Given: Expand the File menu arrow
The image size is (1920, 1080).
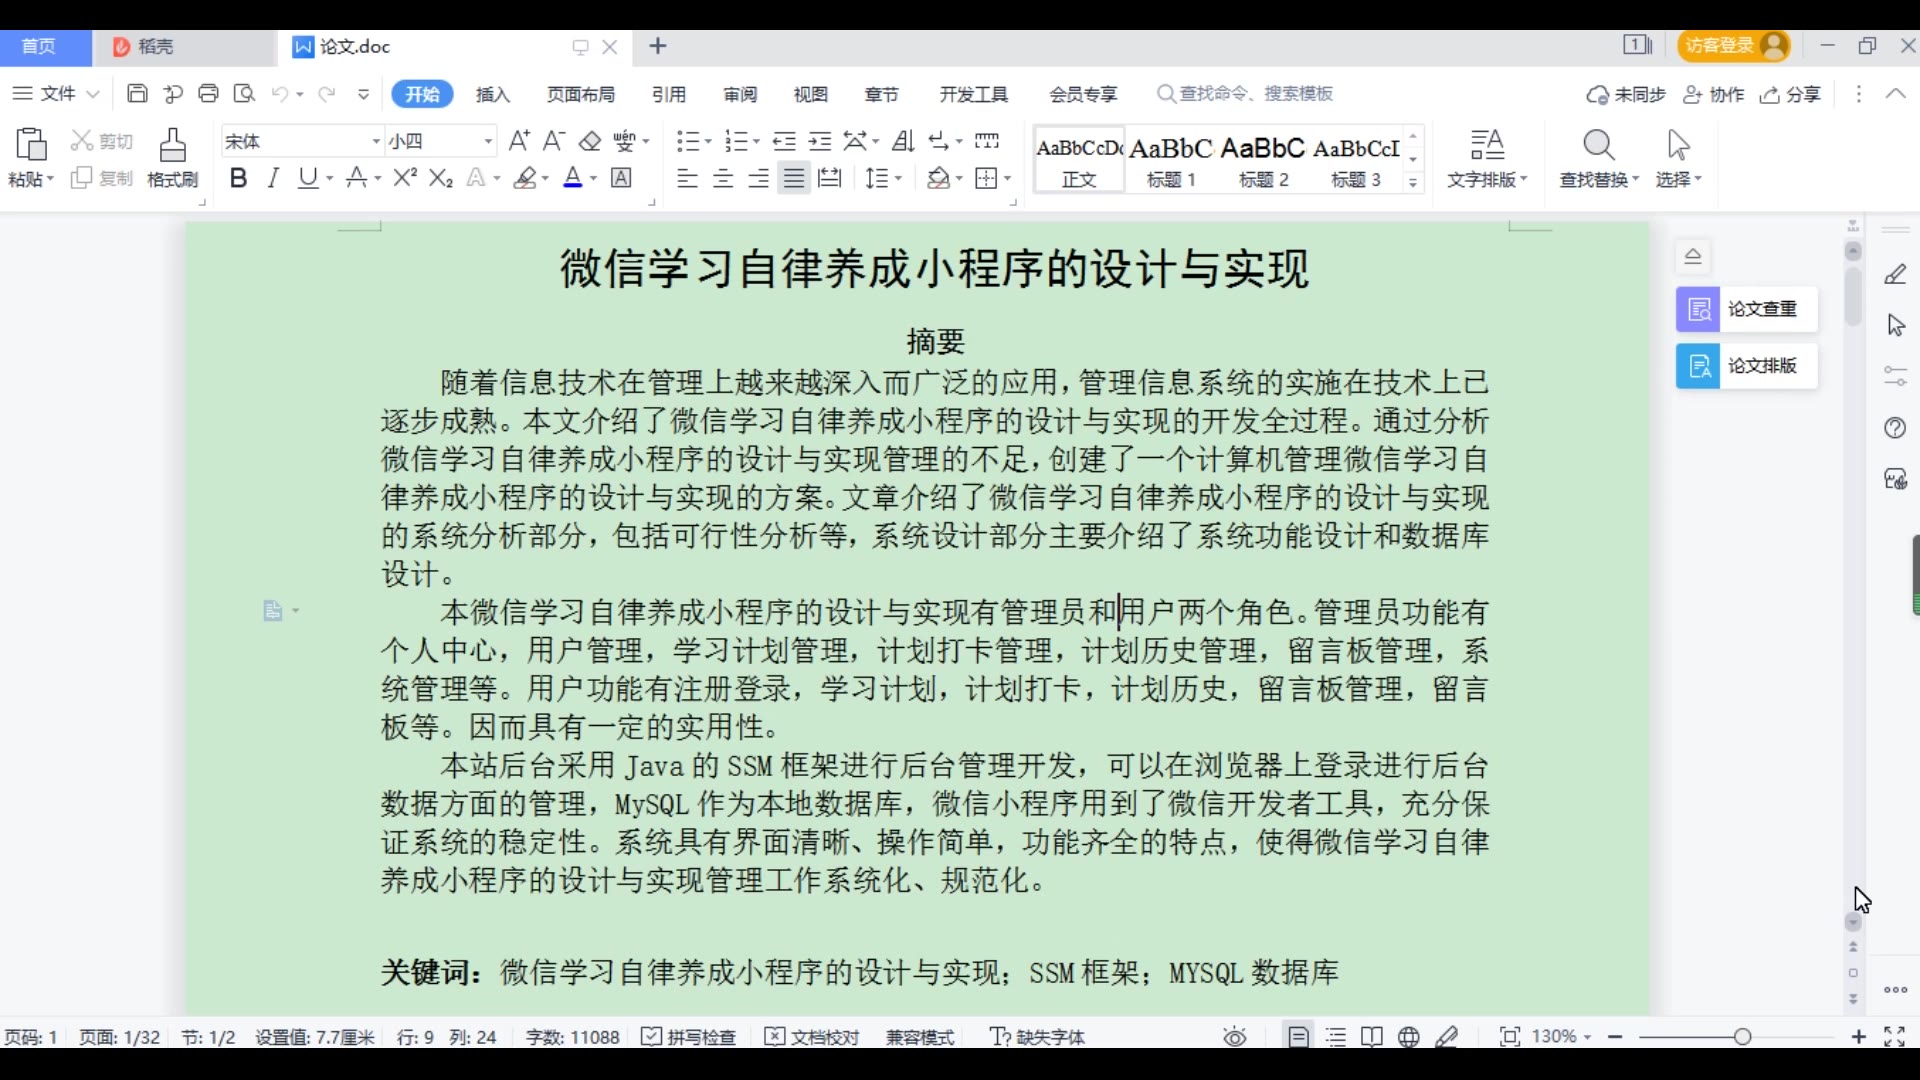Looking at the screenshot, I should (93, 94).
